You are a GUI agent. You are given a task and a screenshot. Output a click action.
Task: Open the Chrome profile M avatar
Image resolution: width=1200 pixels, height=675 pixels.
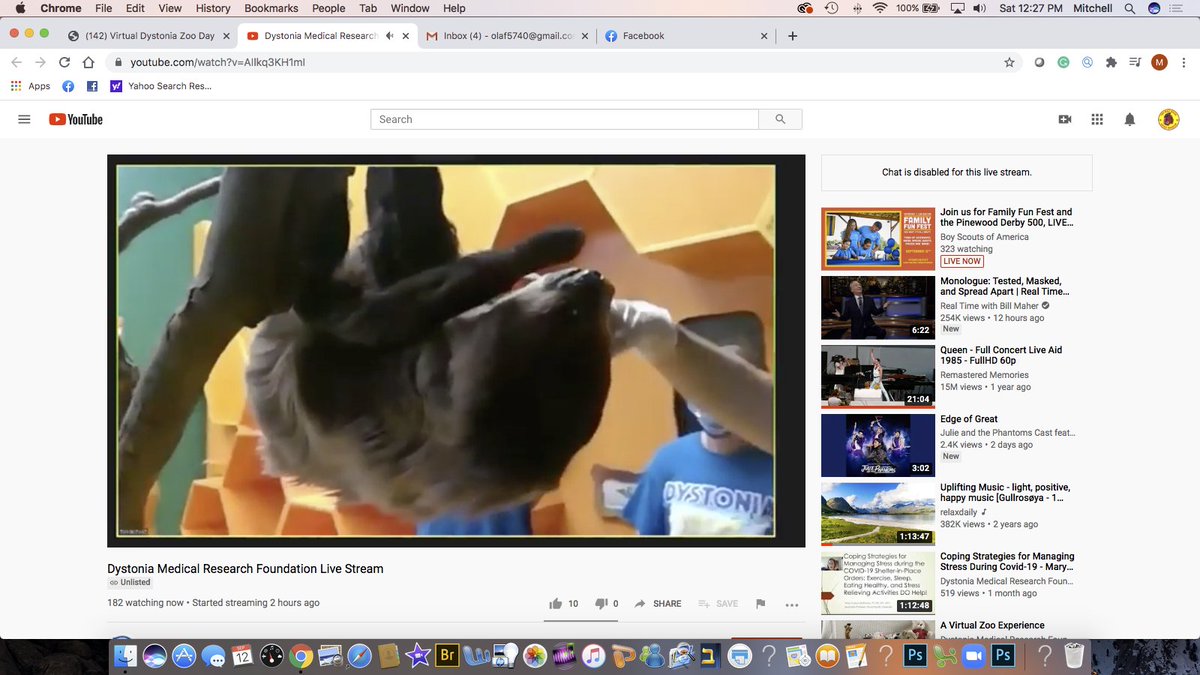click(1159, 62)
